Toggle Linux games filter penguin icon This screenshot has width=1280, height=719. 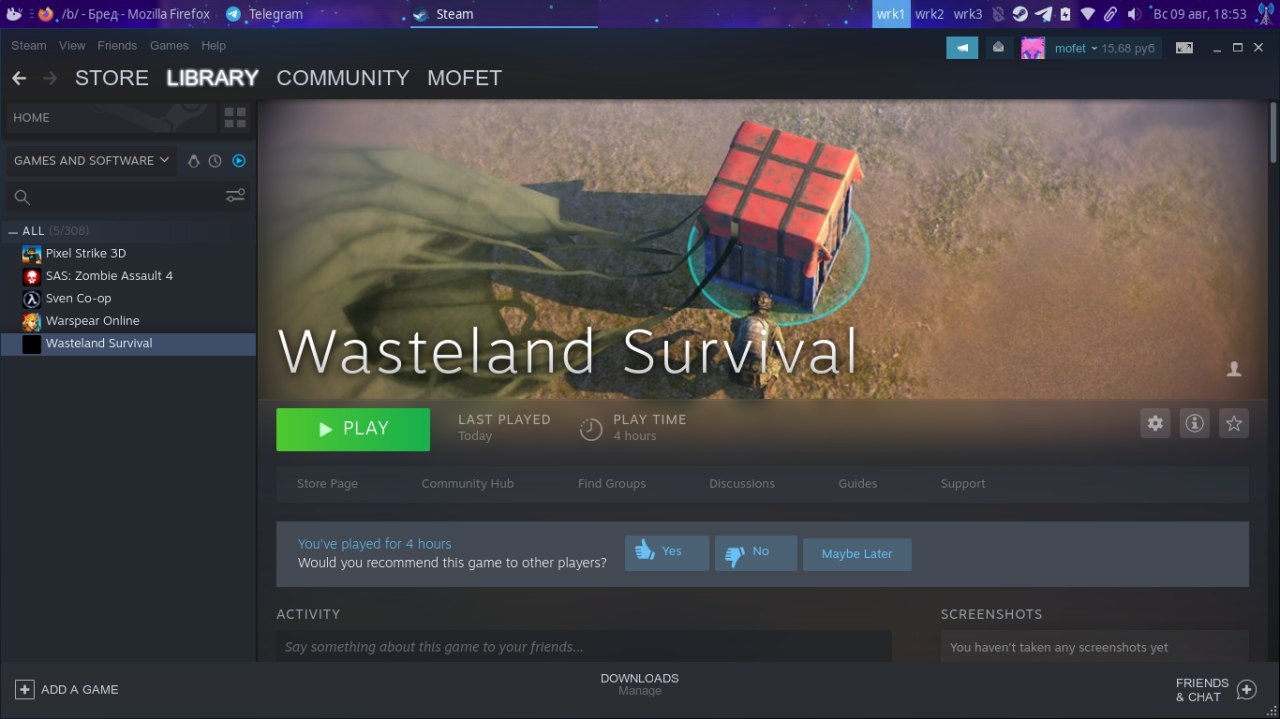coord(194,161)
